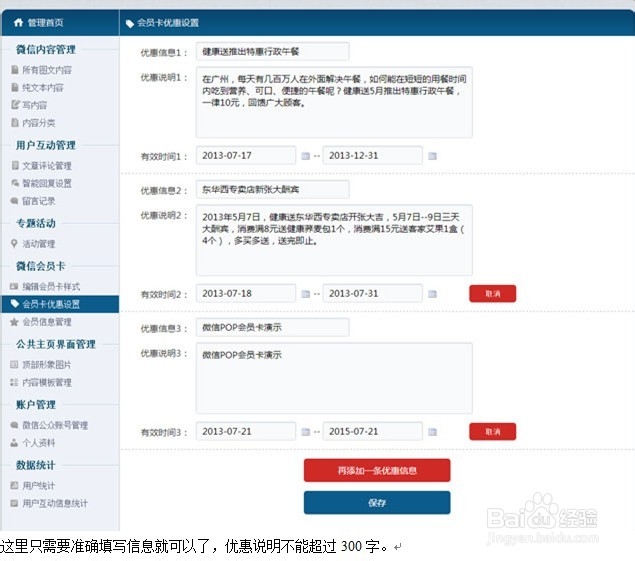Screen dimensions: 635x561
Task: Click the 优惠信息2 text field
Action: [273, 189]
